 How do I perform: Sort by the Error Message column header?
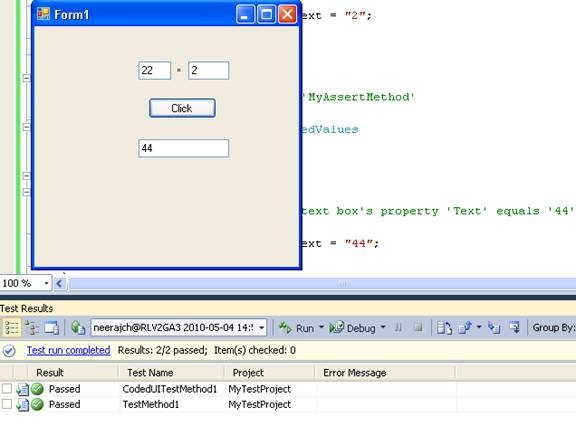coord(354,373)
